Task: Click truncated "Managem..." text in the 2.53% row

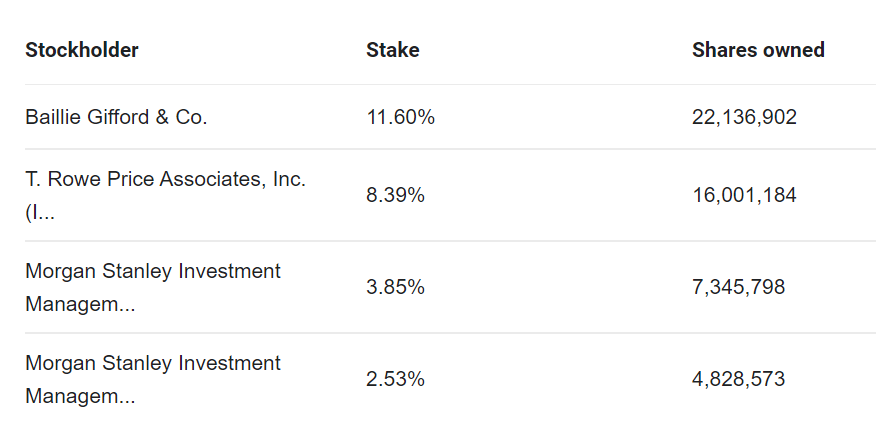Action: (80, 397)
